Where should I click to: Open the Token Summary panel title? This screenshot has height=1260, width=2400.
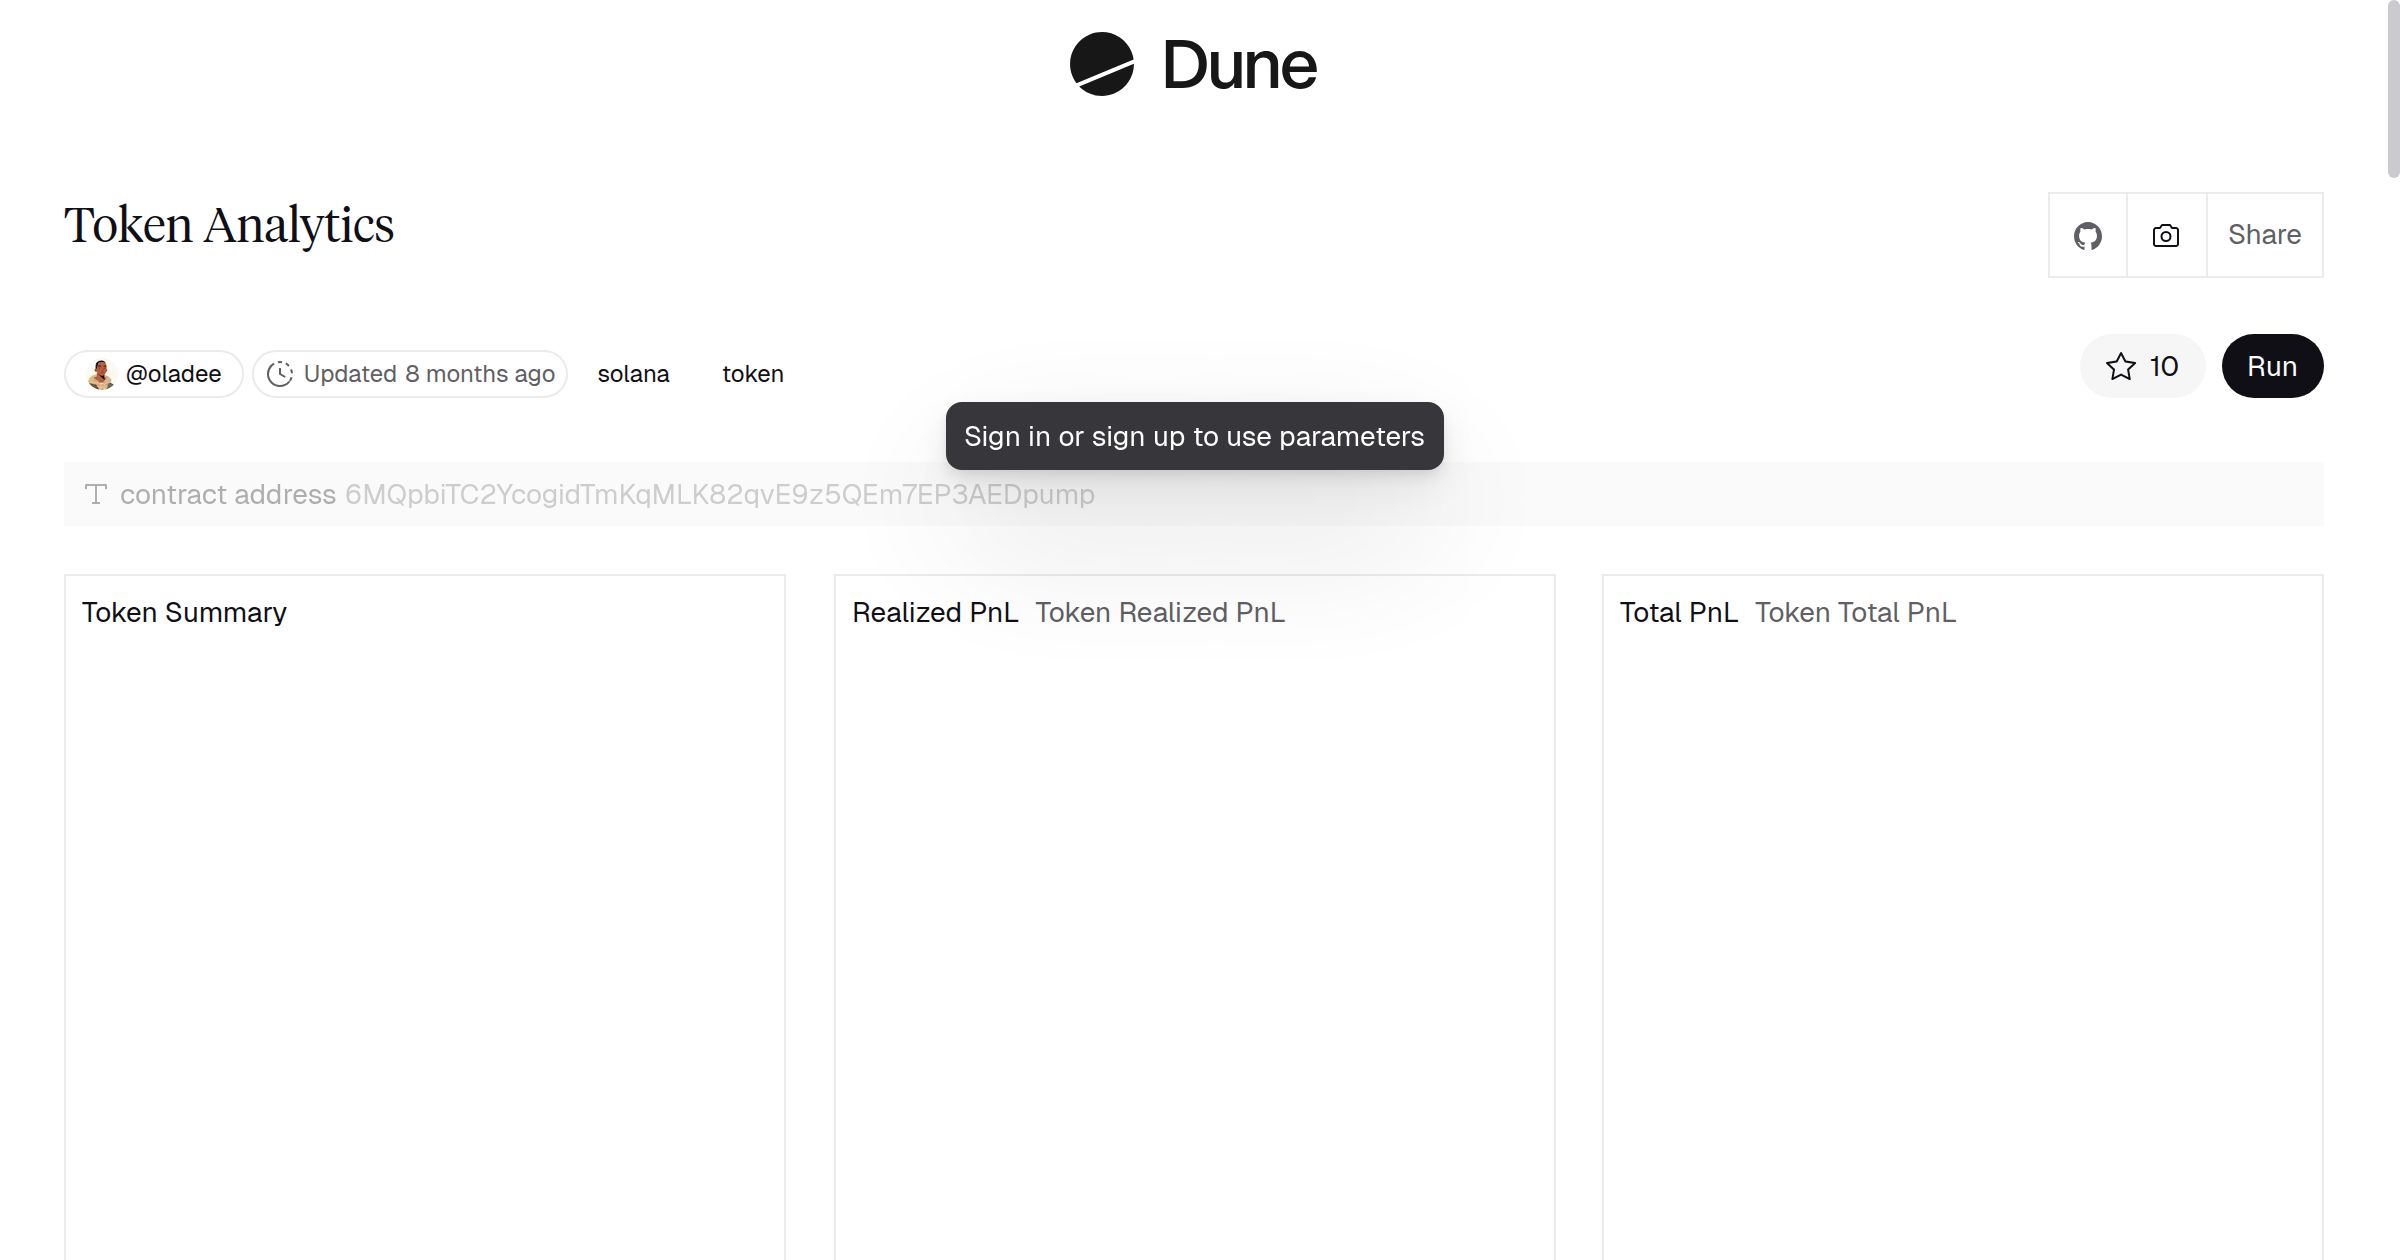[x=184, y=612]
